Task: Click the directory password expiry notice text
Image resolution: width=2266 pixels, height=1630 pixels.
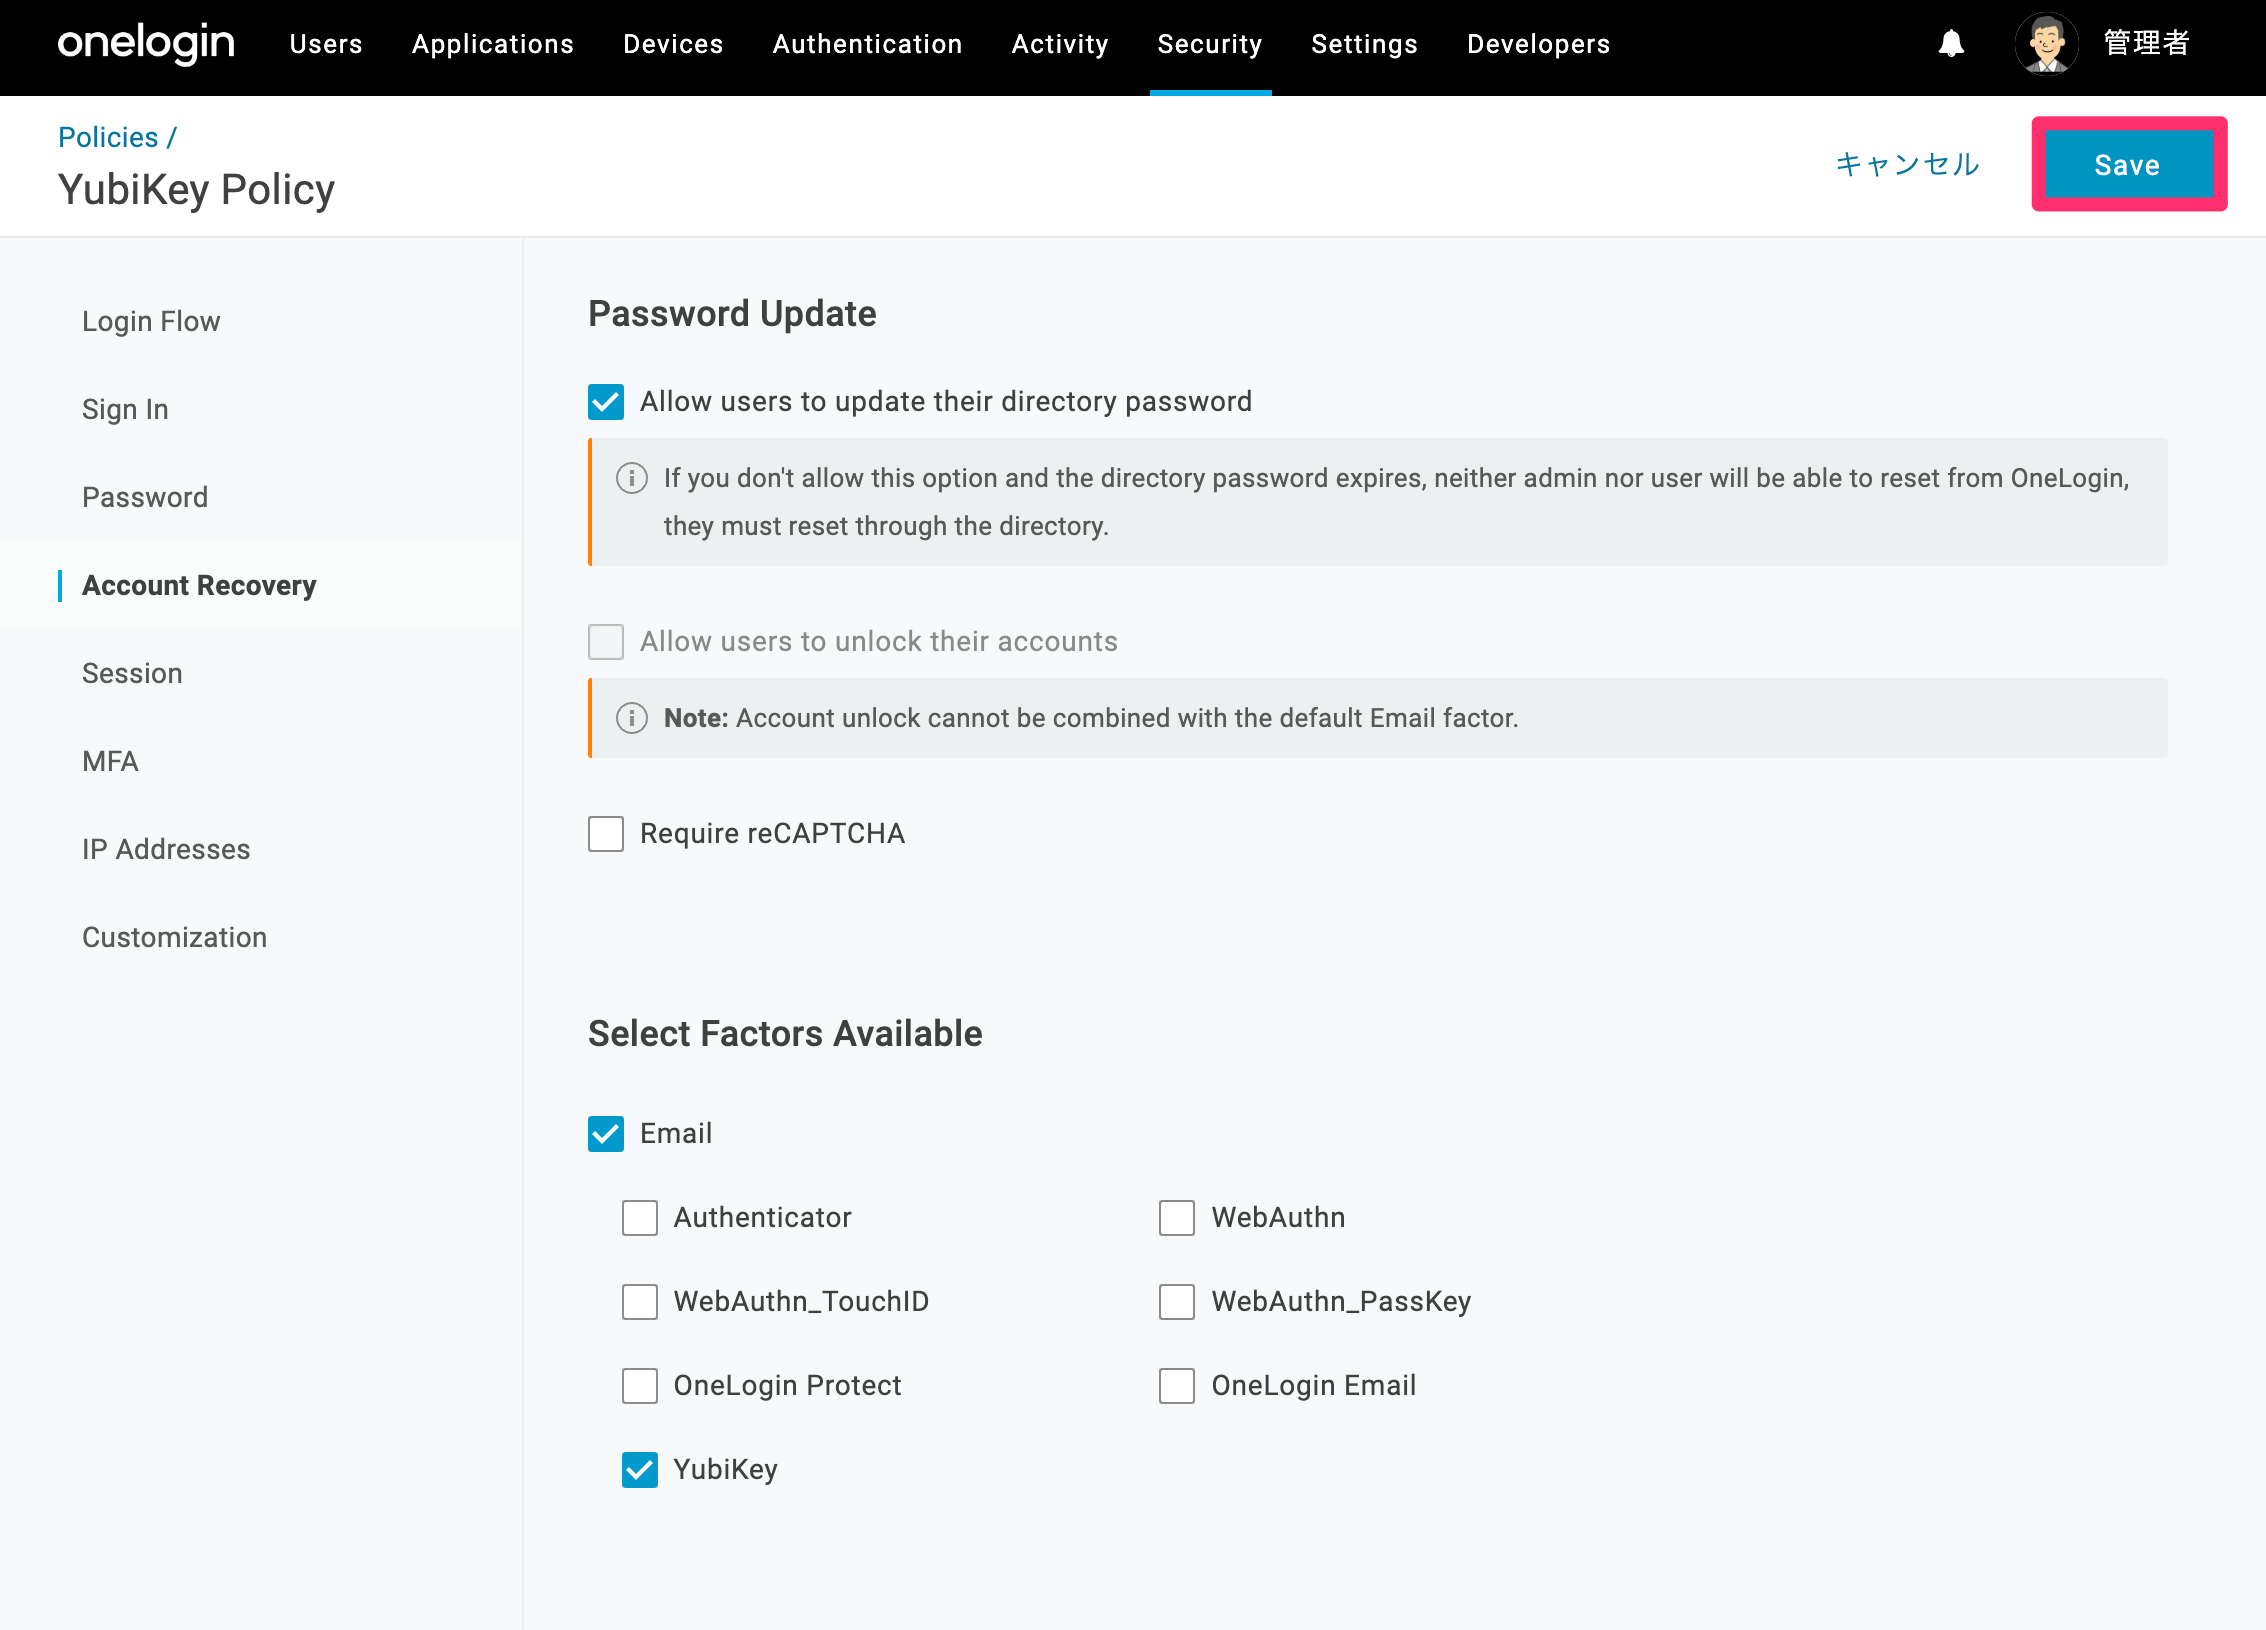Action: tap(1396, 502)
